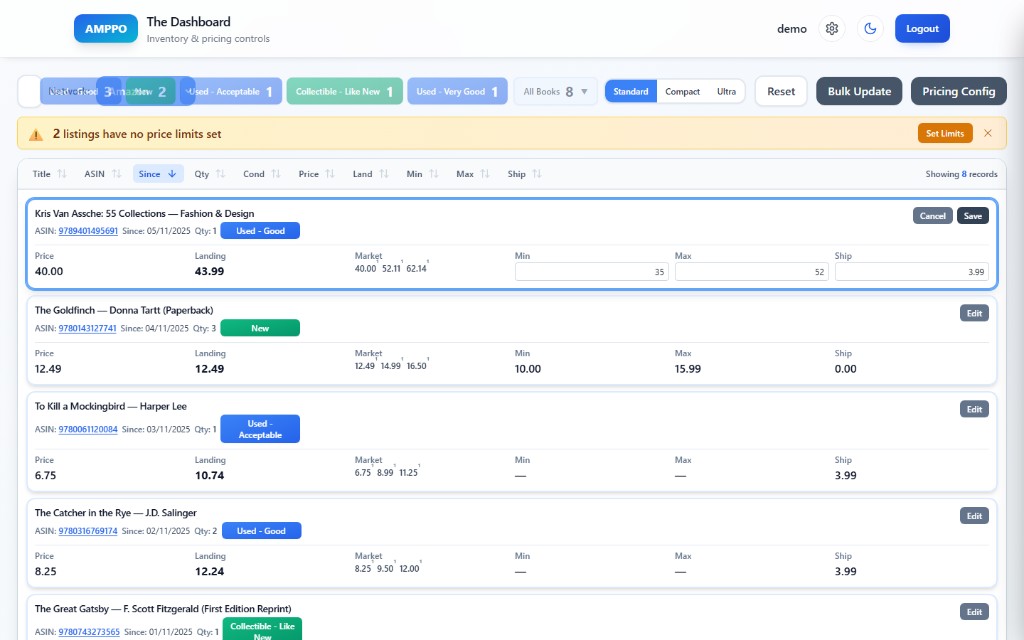
Task: Click the Mockingbird Landing value 10.74
Action: click(x=209, y=475)
